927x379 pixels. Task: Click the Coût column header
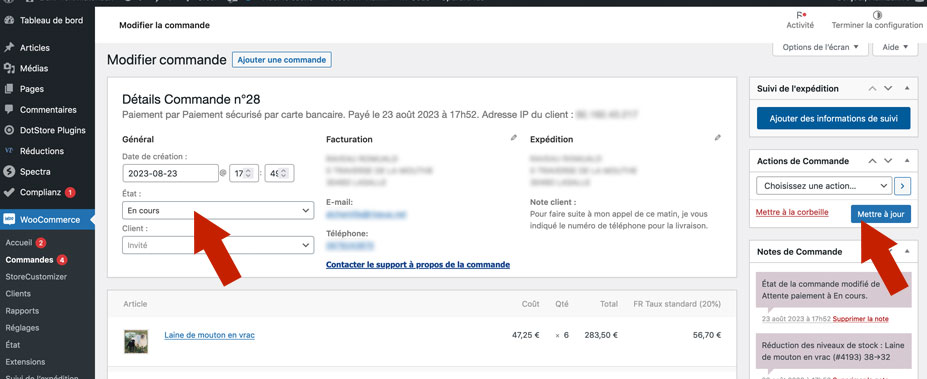coord(530,304)
